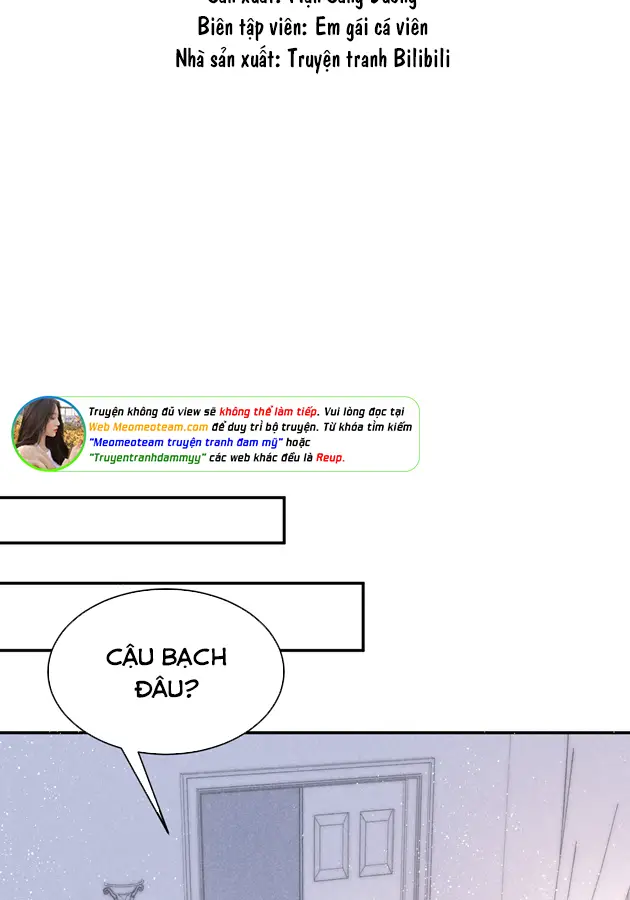Click the "Biên tập viên: Em gái cá viên" credit
The width and height of the screenshot is (630, 900).
click(x=312, y=28)
